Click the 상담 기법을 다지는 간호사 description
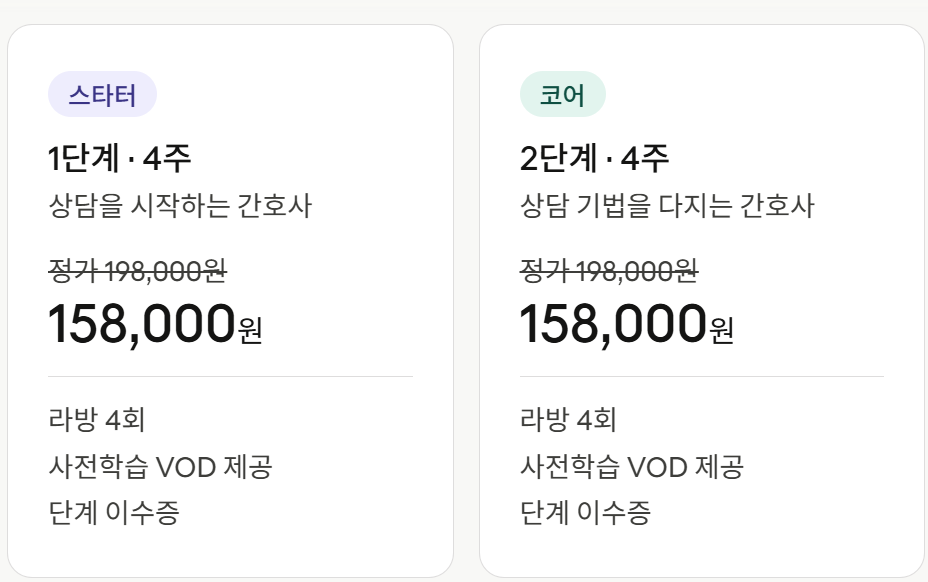This screenshot has height=582, width=928. pos(667,207)
